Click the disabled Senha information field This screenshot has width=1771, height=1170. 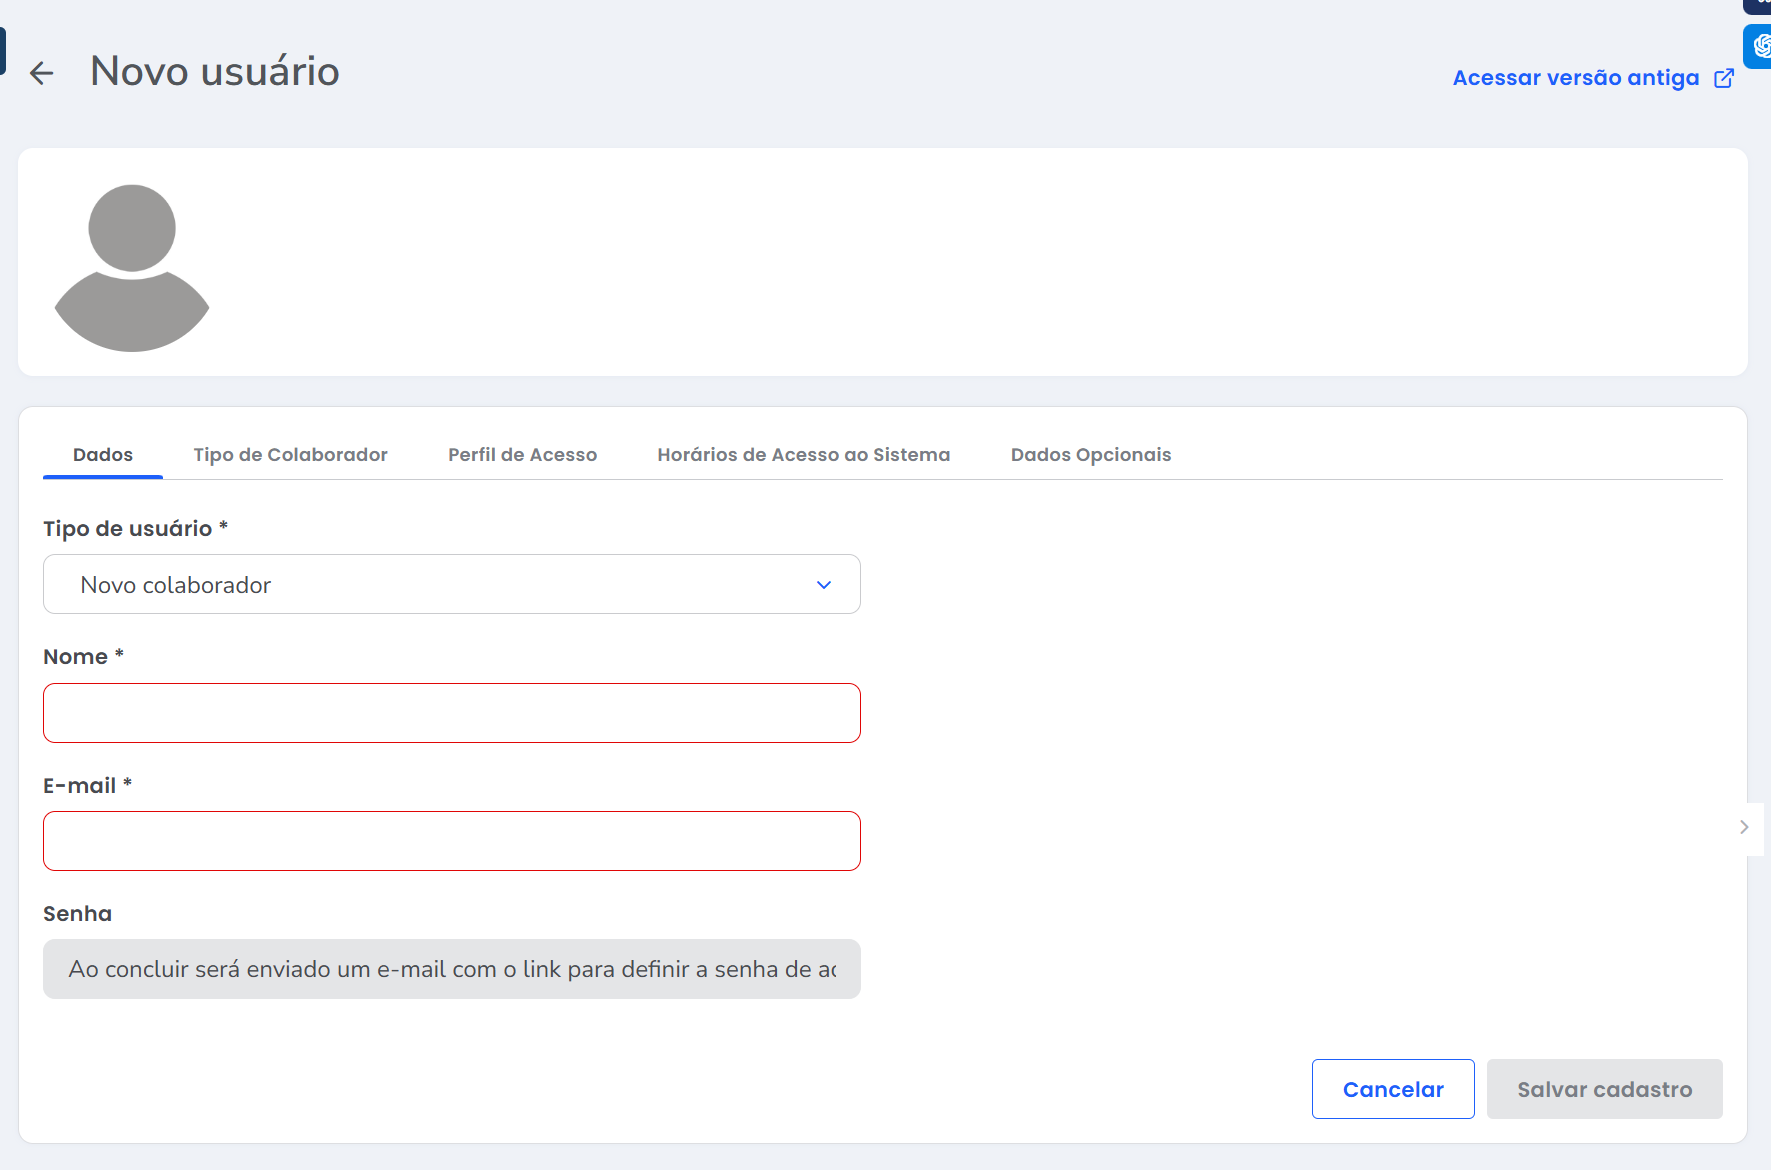[451, 969]
